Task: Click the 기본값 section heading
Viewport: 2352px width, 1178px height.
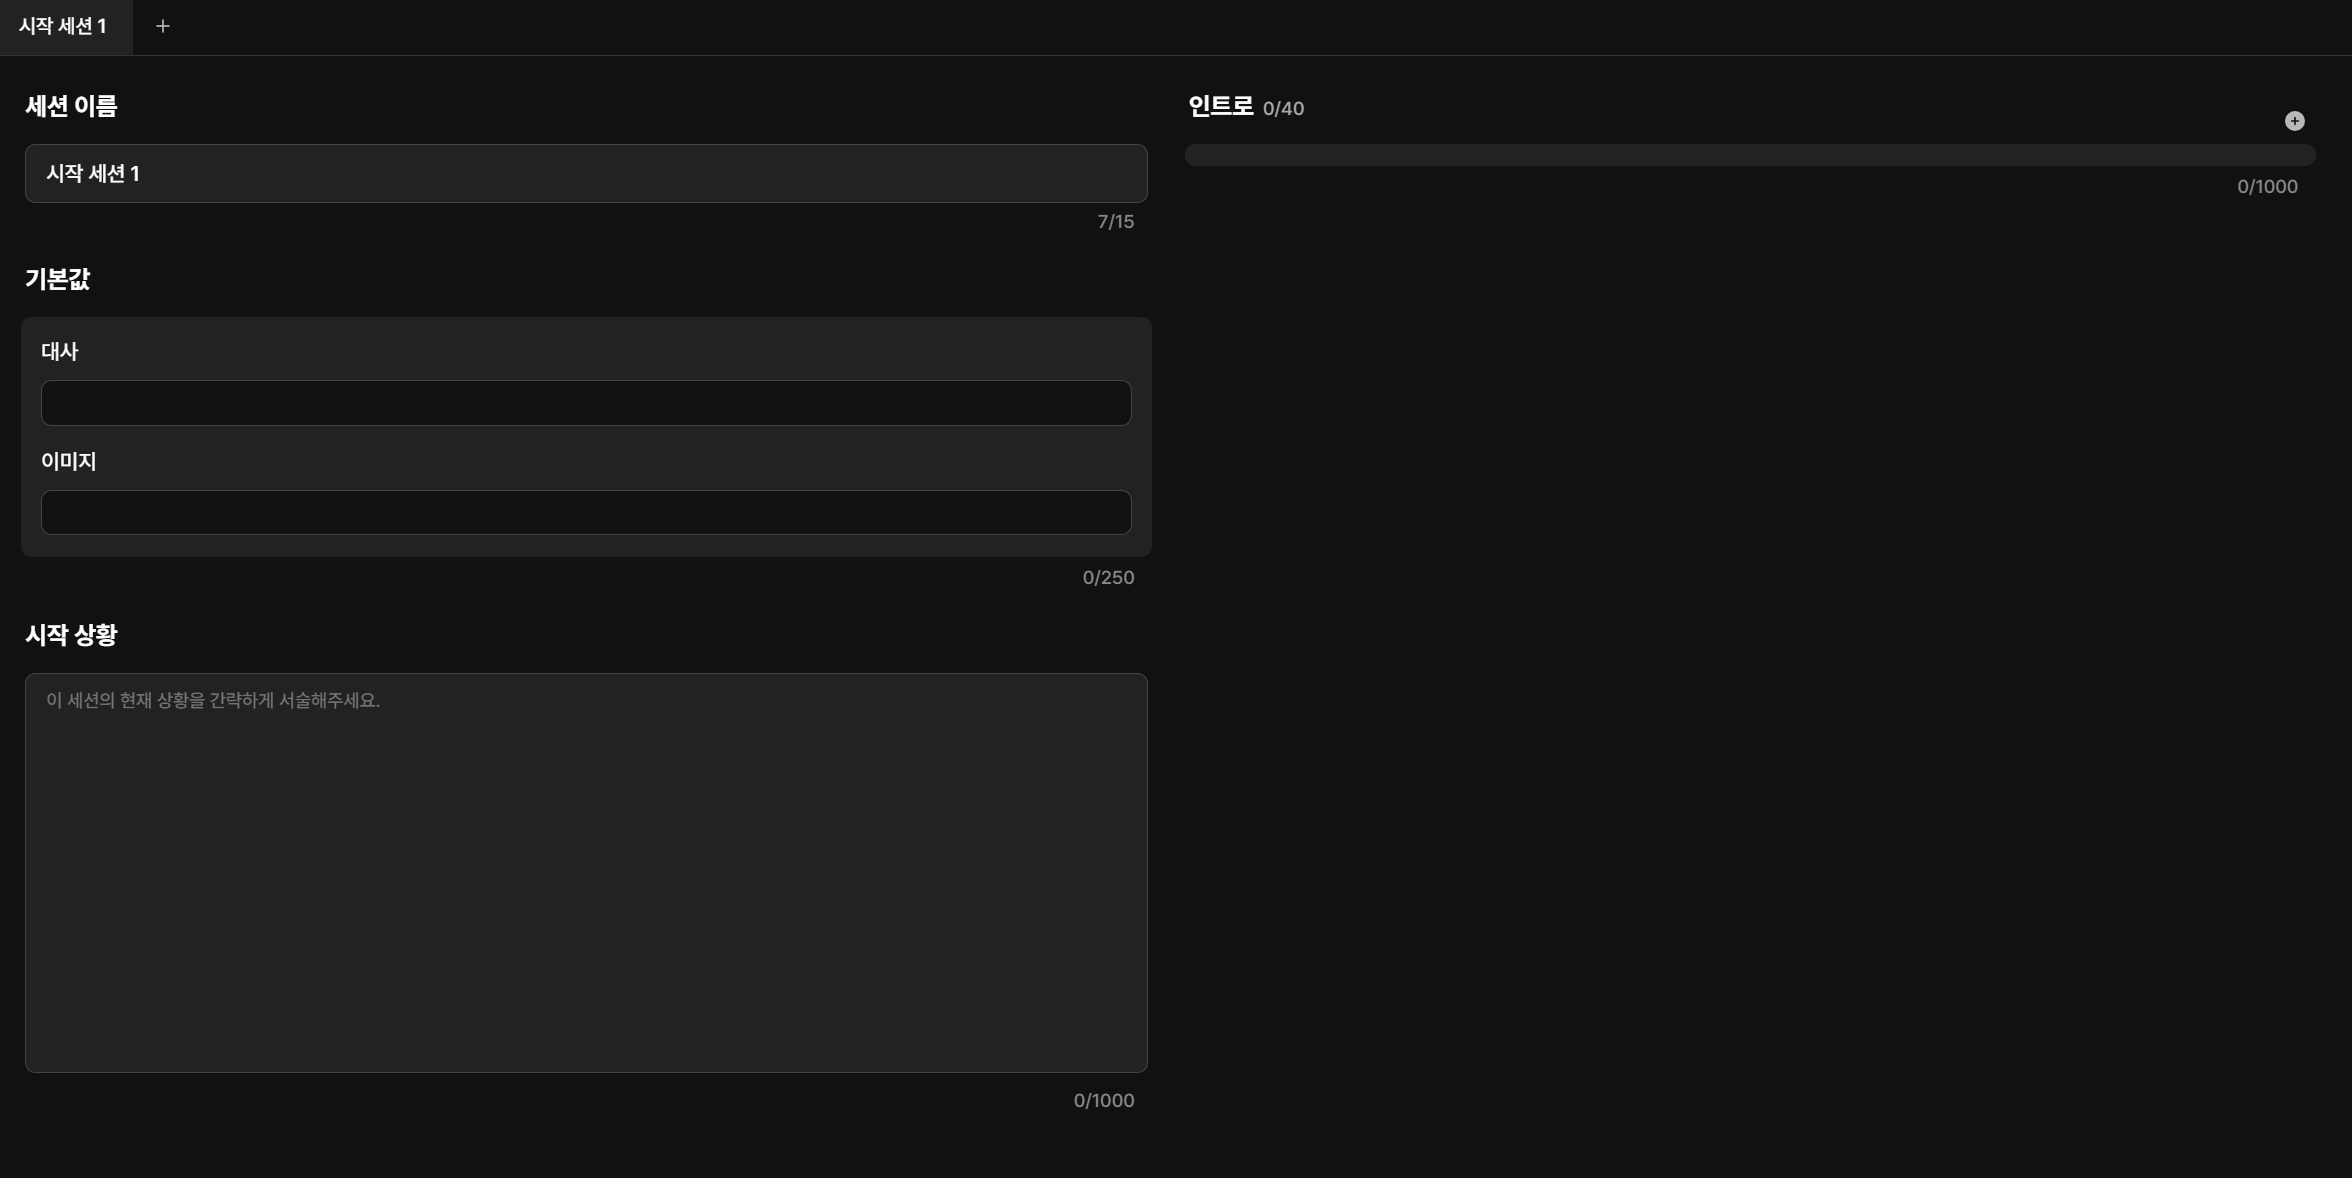Action: pos(58,279)
